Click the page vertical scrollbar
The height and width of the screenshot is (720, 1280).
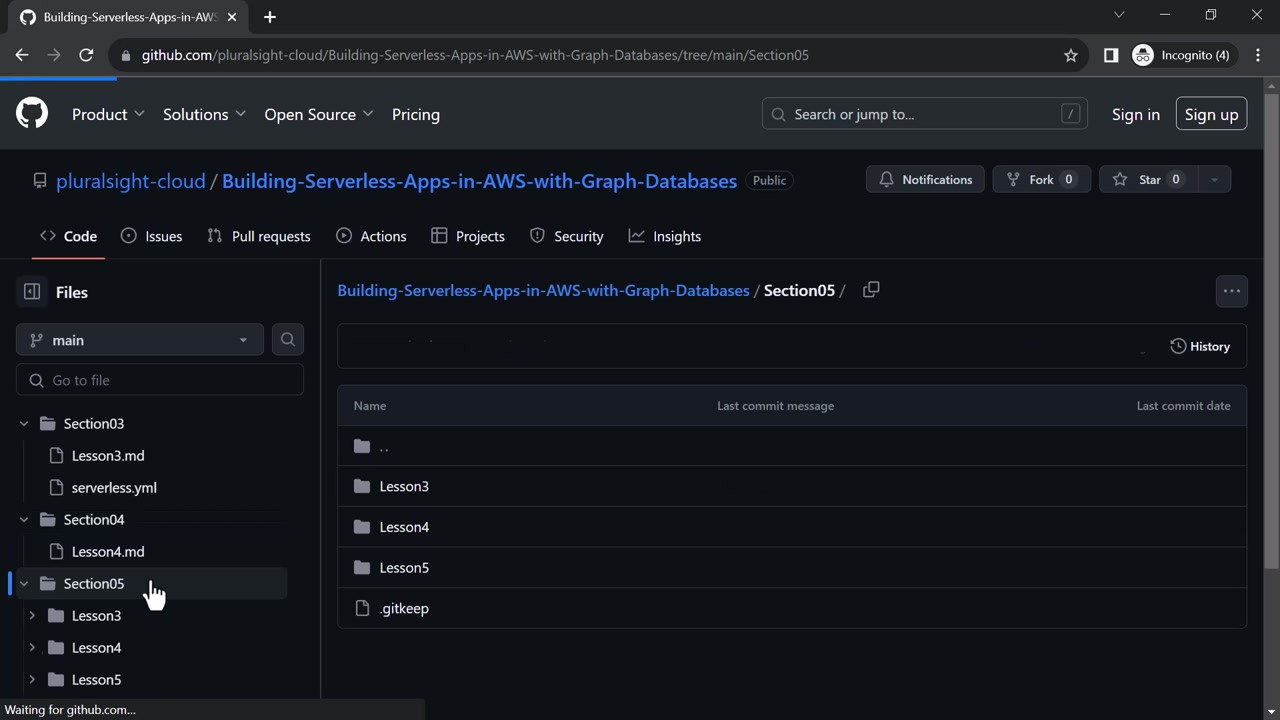coord(1271,330)
